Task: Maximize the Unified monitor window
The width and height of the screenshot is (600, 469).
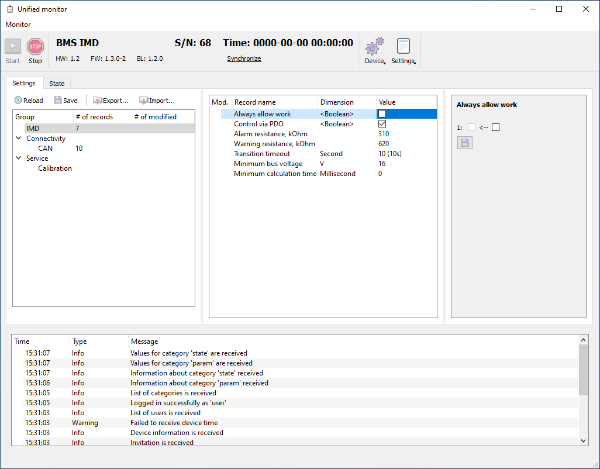Action: [559, 9]
